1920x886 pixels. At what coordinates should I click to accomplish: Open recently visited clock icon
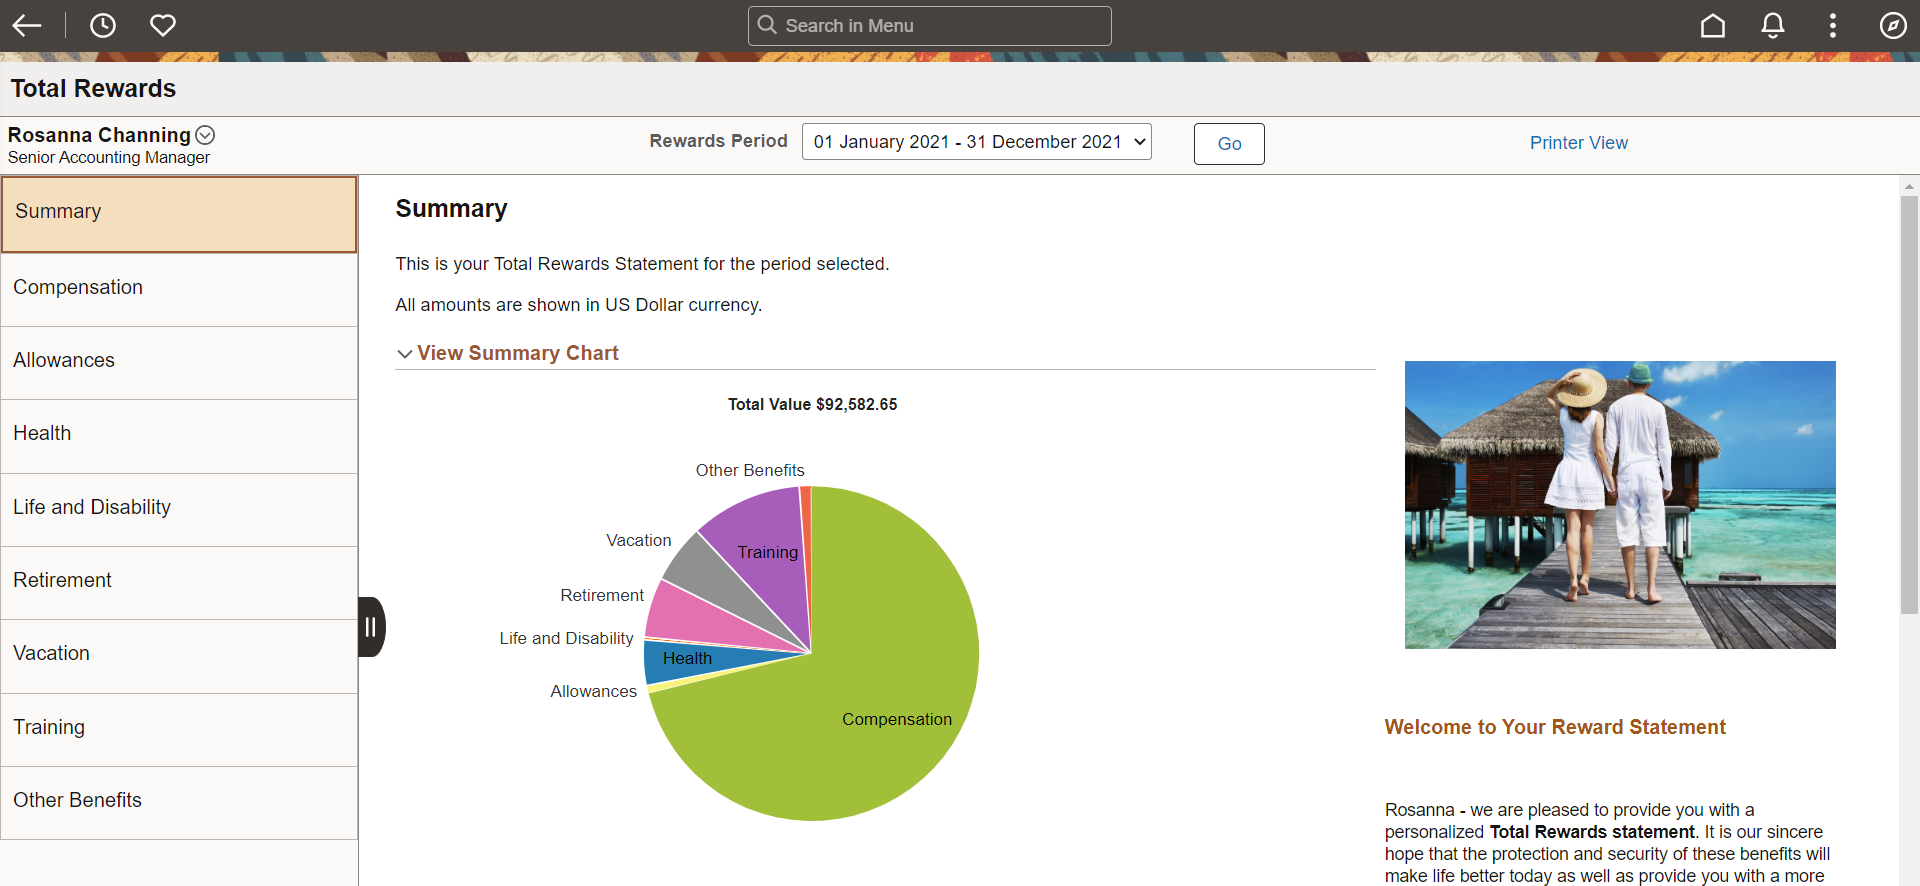[x=103, y=26]
